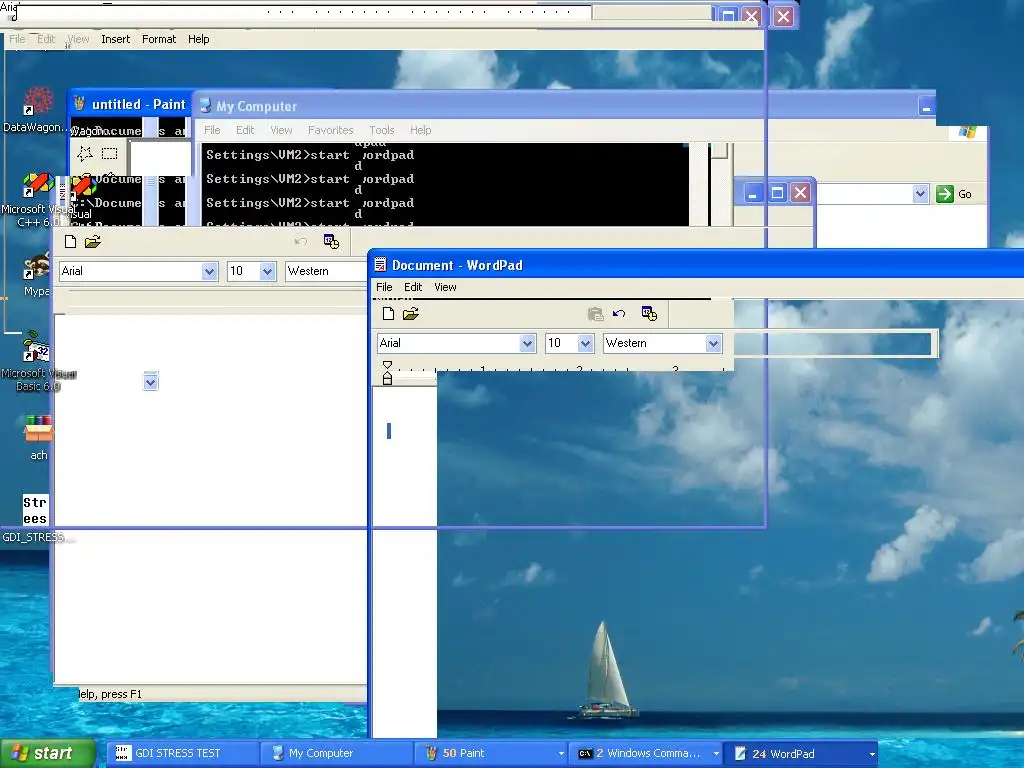Viewport: 1024px width, 768px height.
Task: Click My Computer title bar icon
Action: [x=205, y=105]
